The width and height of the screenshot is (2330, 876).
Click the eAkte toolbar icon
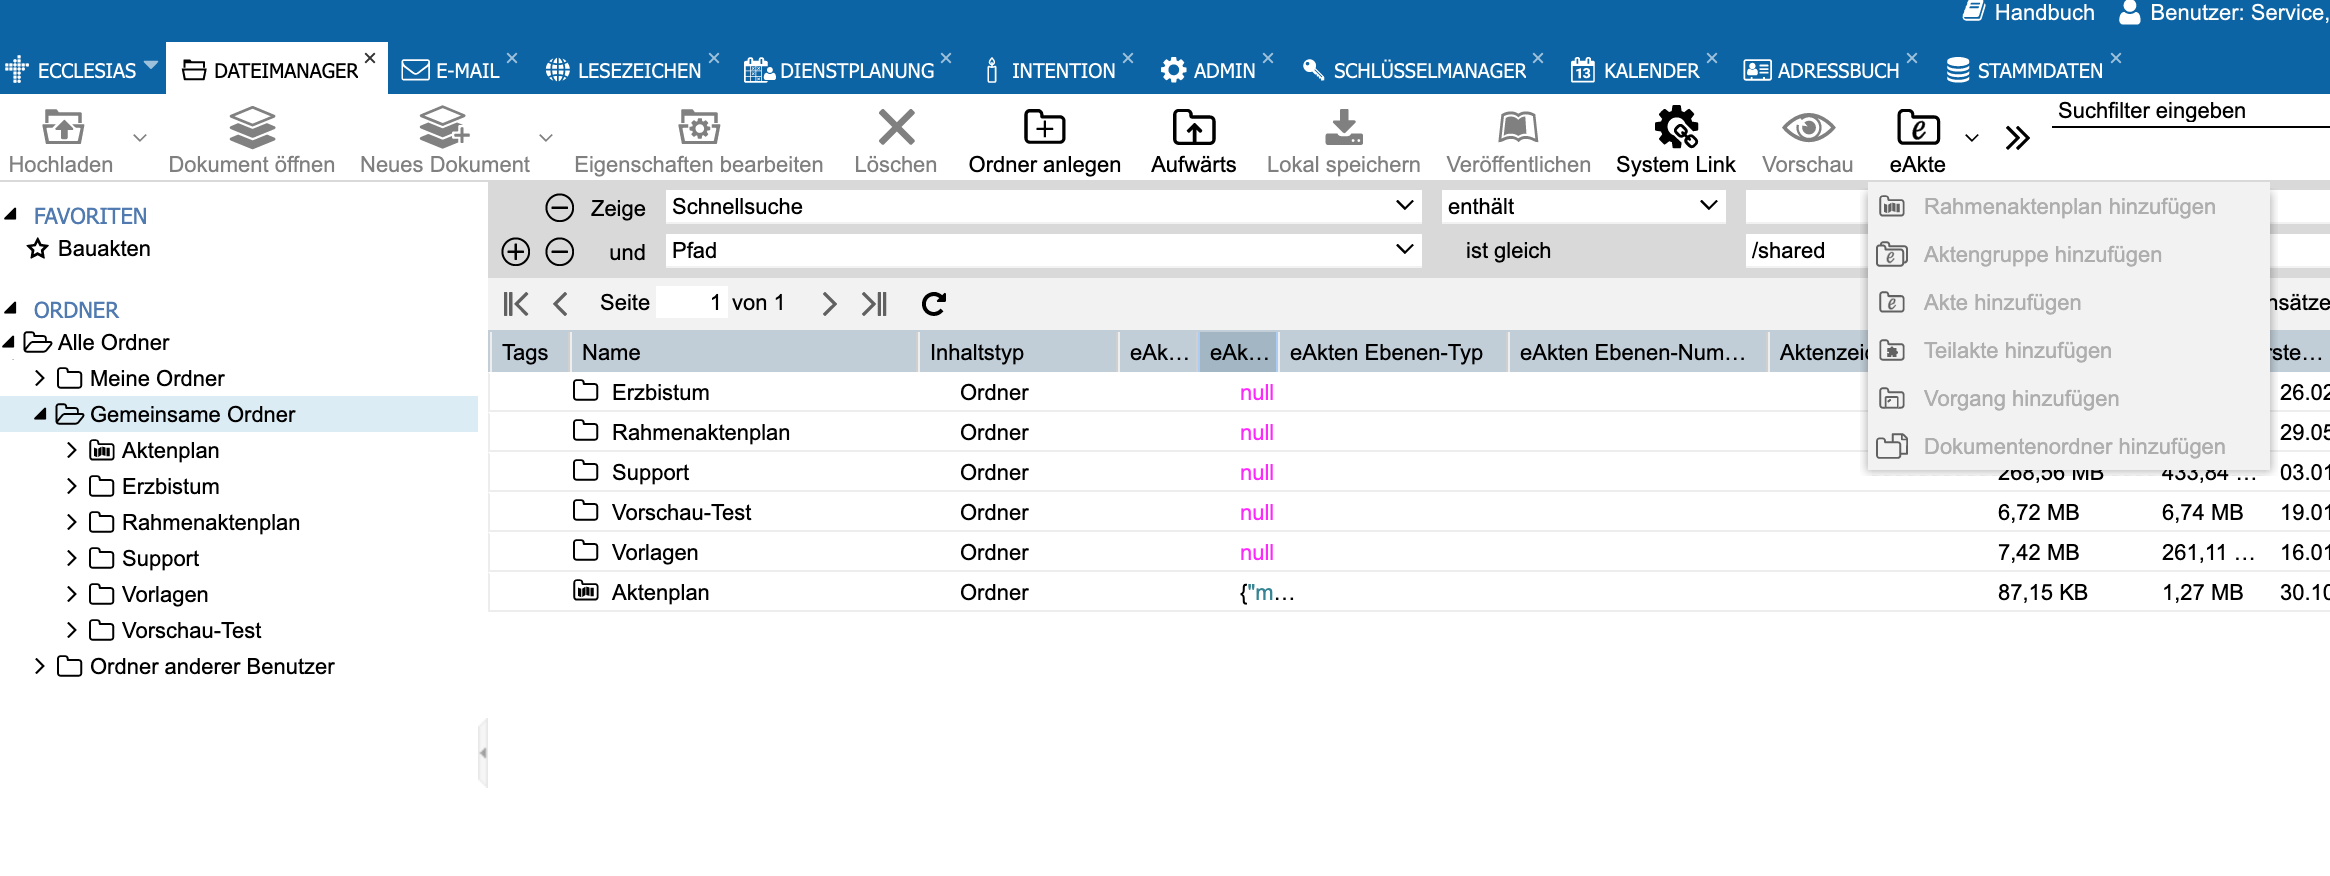(1918, 127)
